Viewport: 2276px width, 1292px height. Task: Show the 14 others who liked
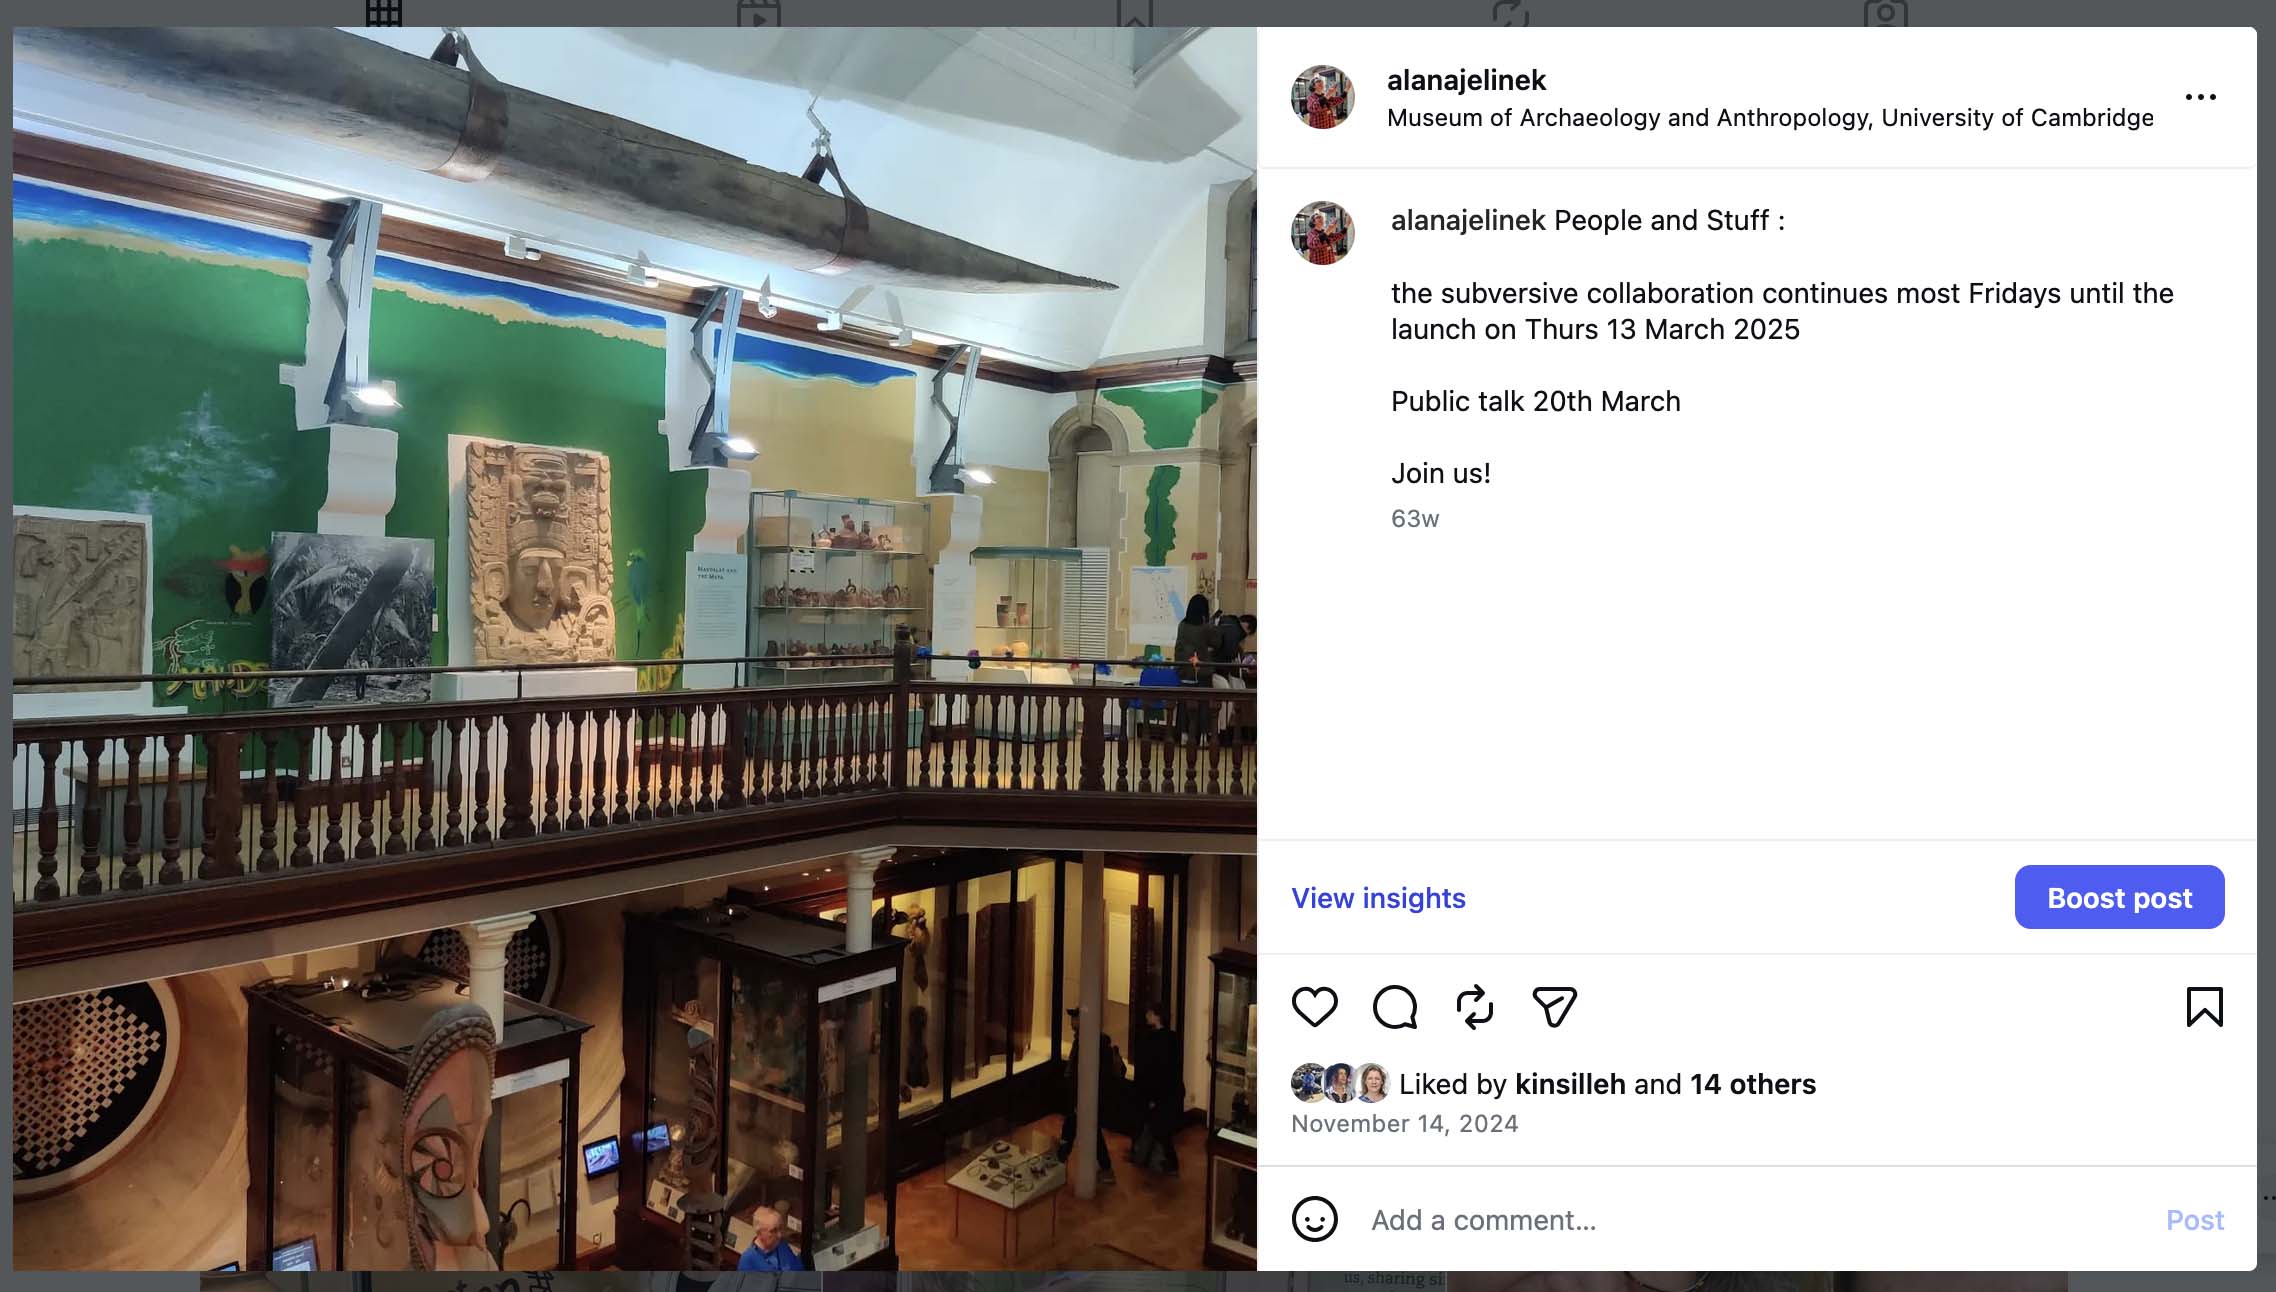1753,1084
